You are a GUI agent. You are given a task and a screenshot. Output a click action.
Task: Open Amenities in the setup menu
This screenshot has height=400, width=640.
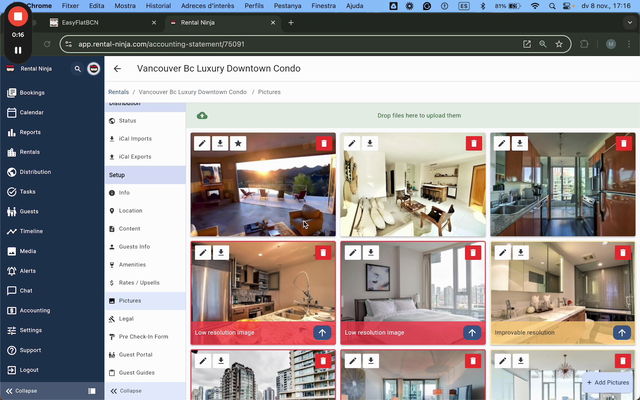click(x=145, y=264)
